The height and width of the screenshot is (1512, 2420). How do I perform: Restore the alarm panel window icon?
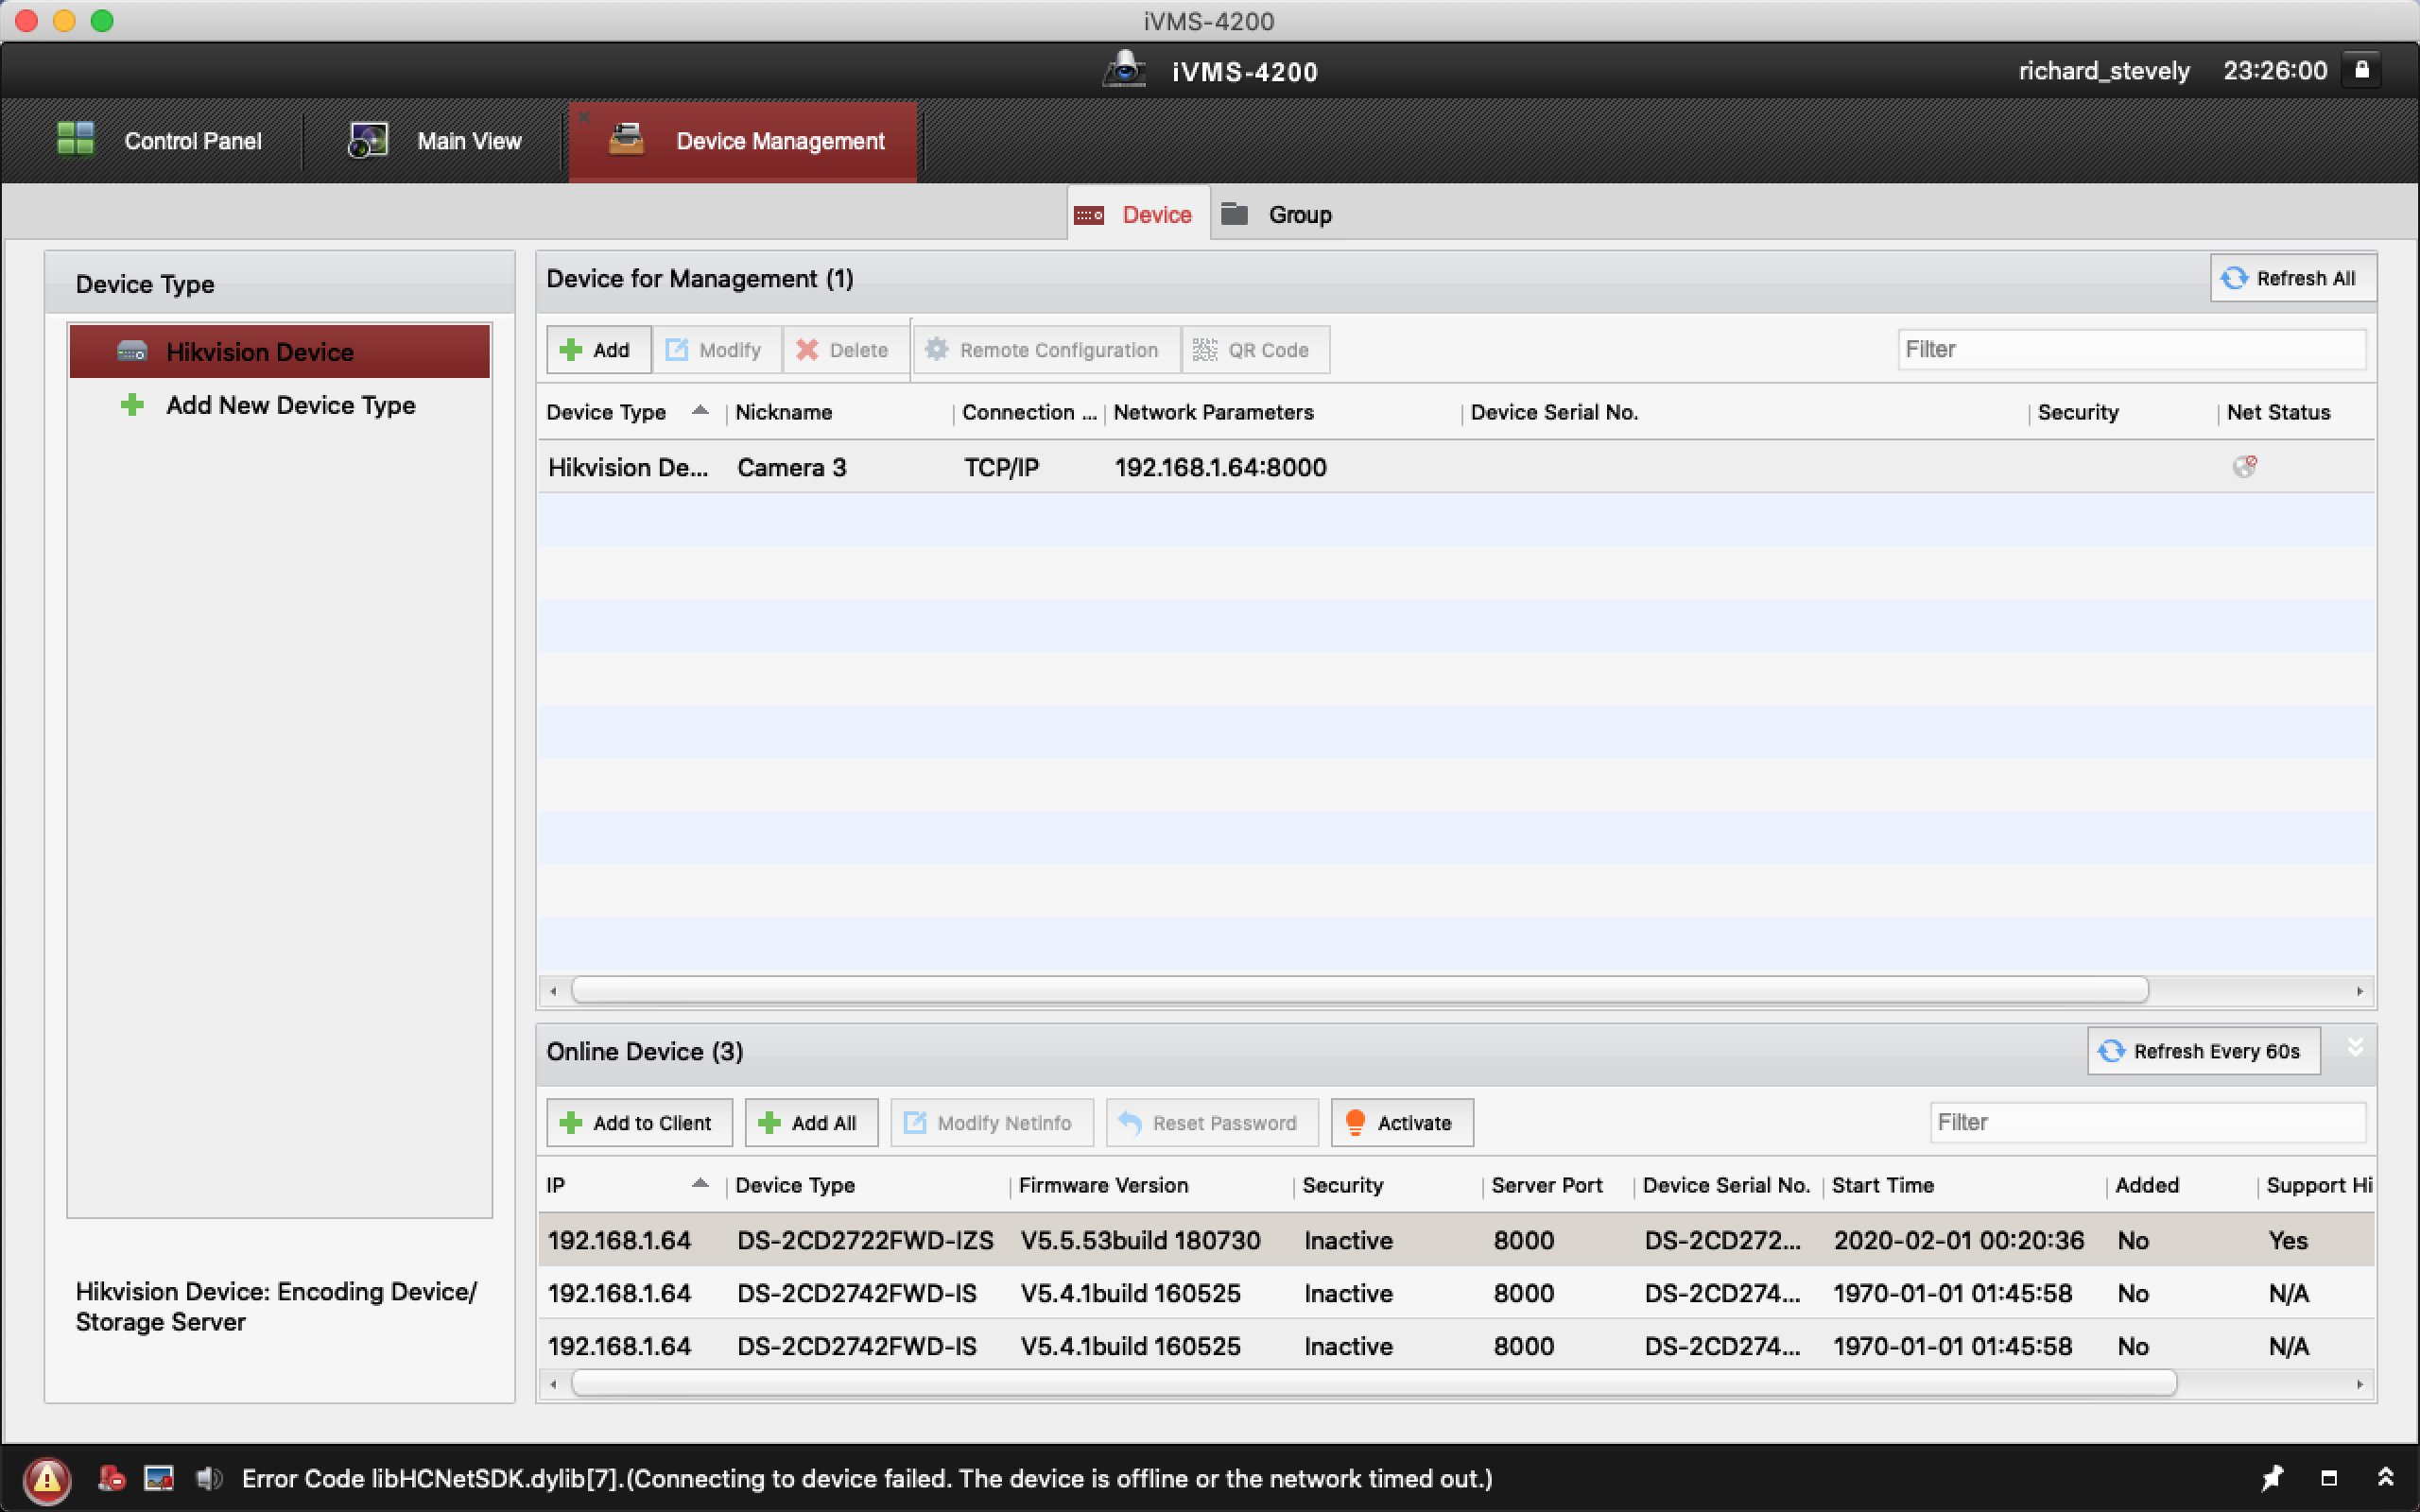[2330, 1478]
